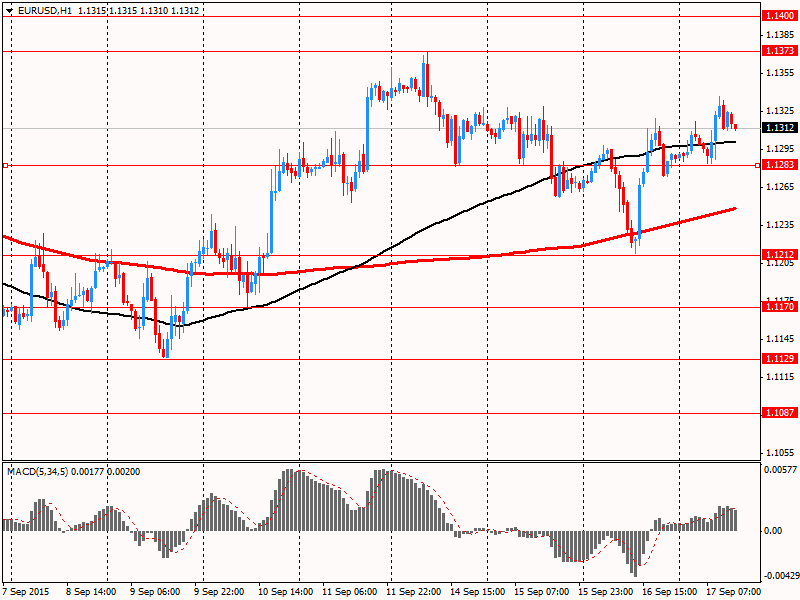
Task: Click the 16 Sep 15:00 time label
Action: pyautogui.click(x=669, y=592)
